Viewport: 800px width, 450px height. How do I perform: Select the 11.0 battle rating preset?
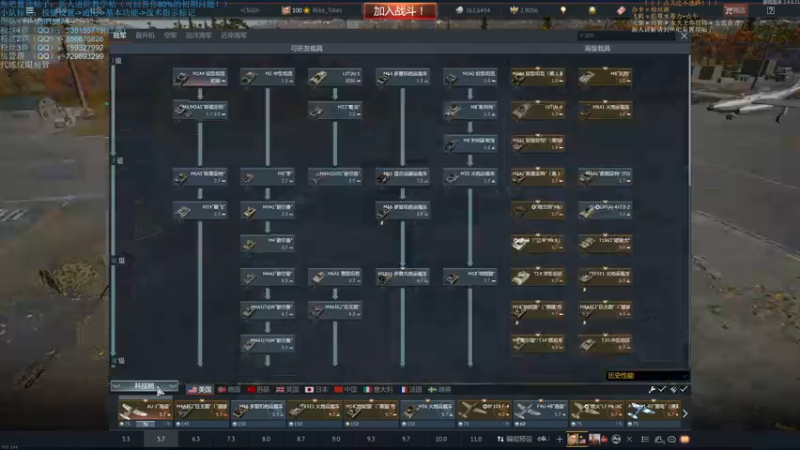pyautogui.click(x=476, y=439)
